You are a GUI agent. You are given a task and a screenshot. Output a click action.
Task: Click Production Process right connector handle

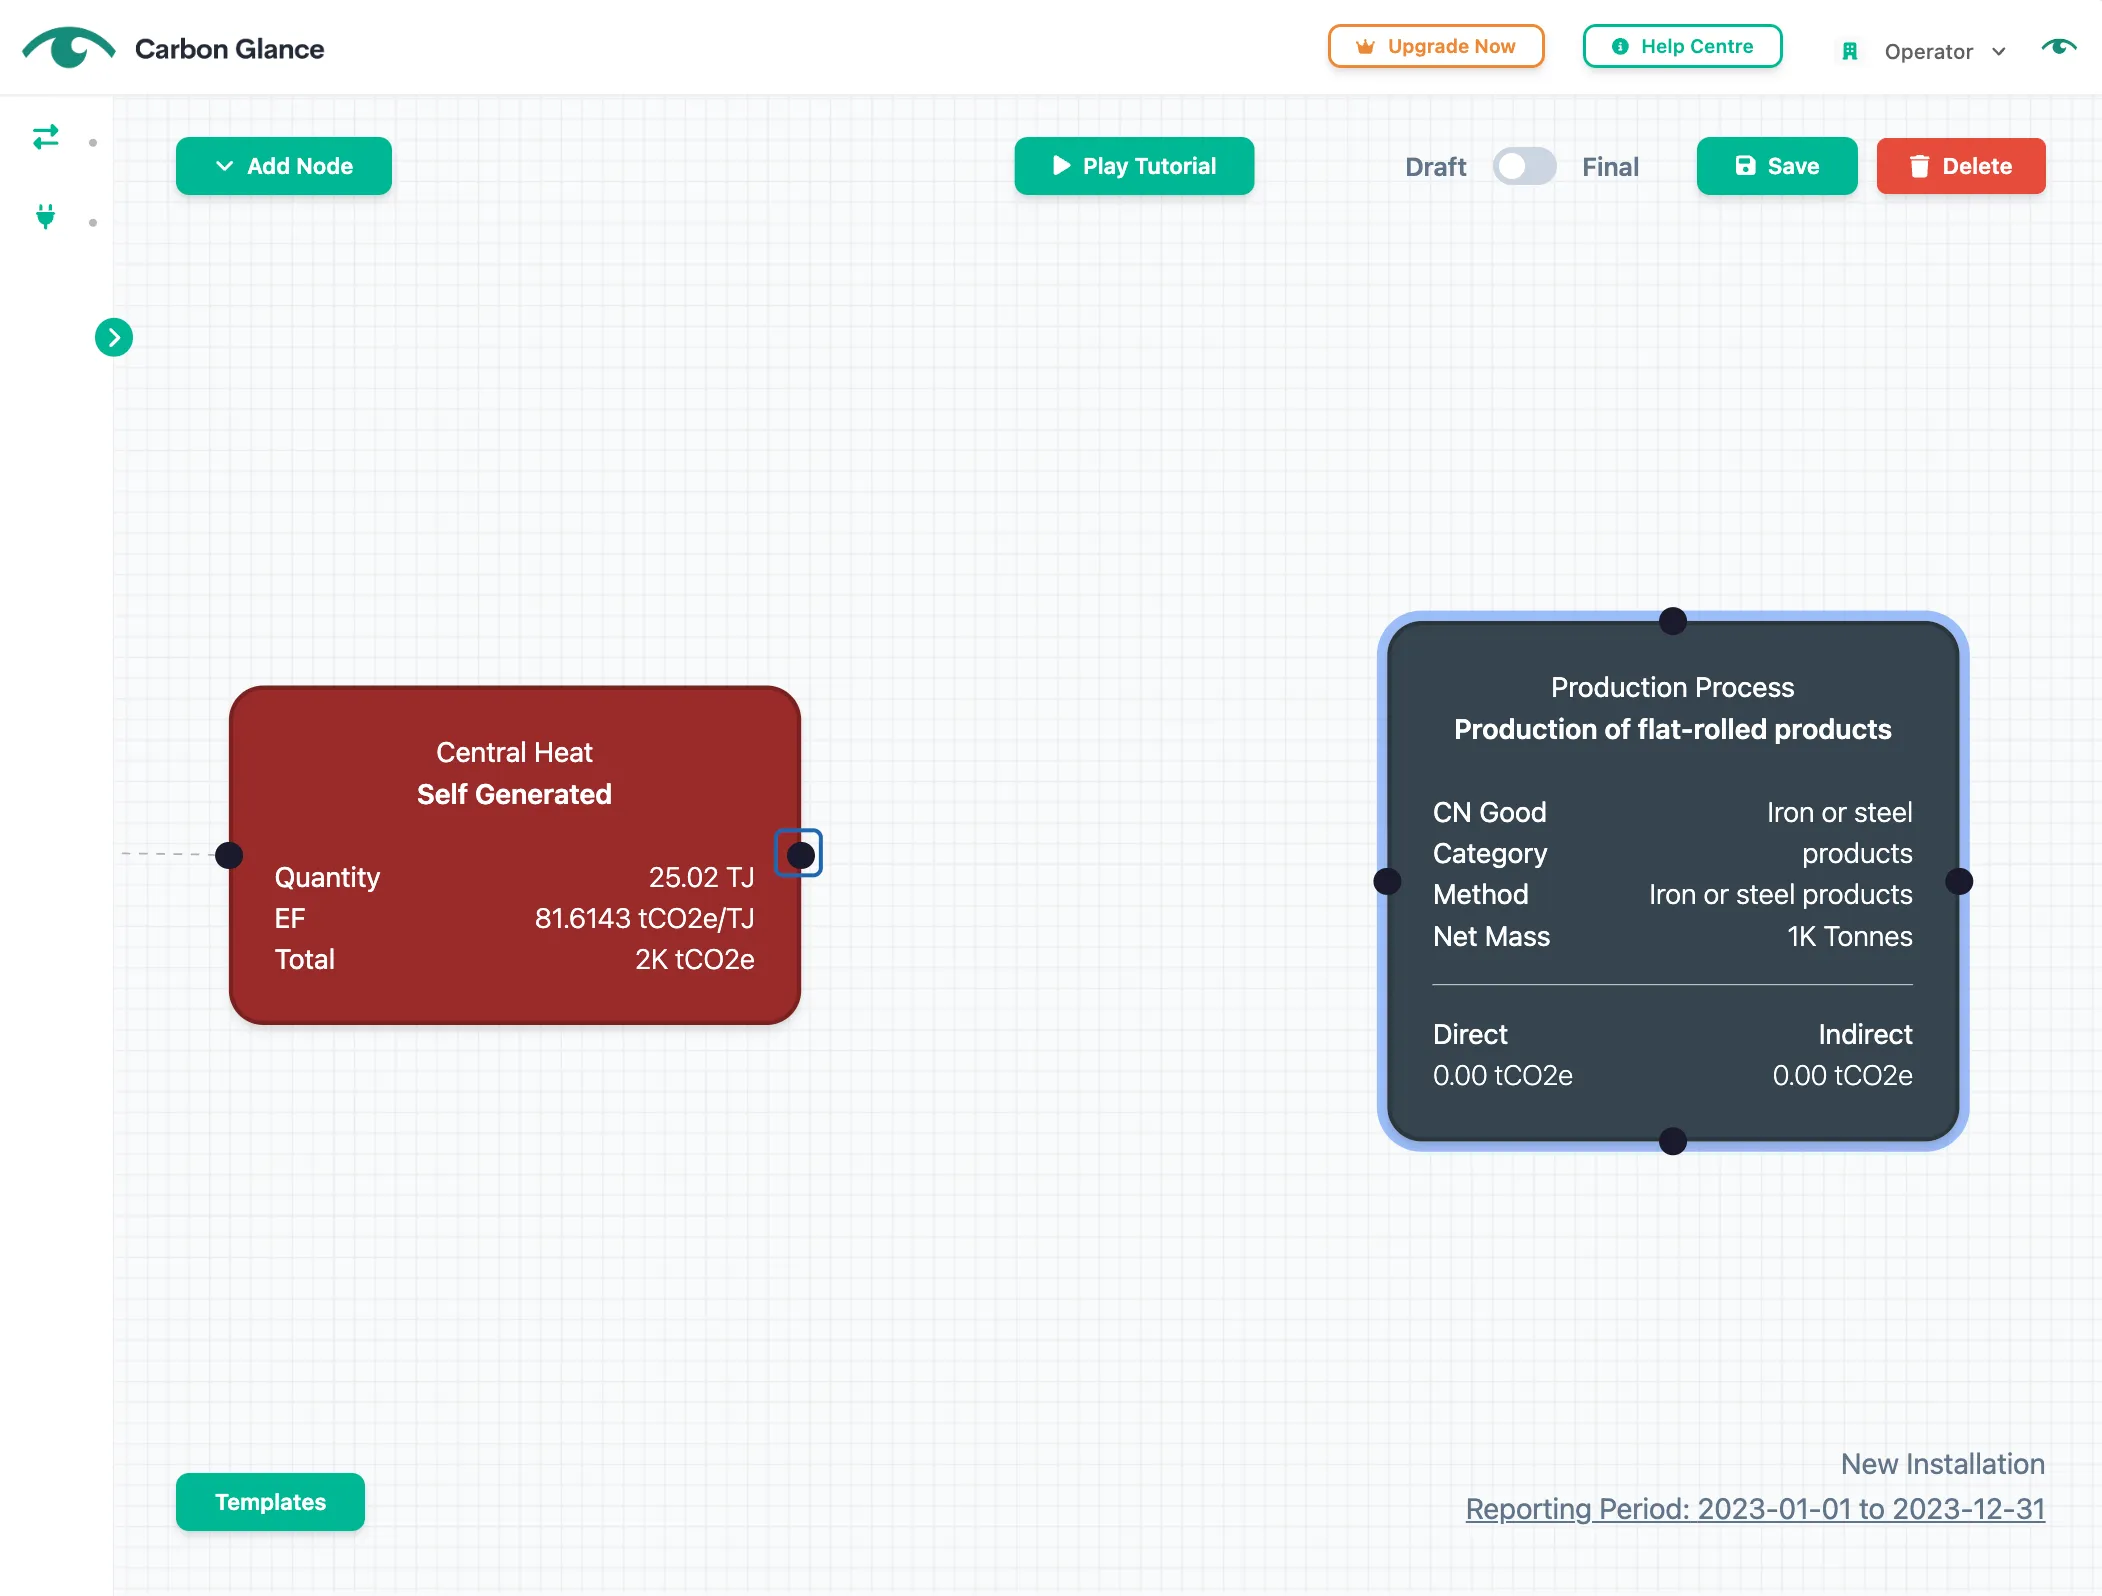1959,881
